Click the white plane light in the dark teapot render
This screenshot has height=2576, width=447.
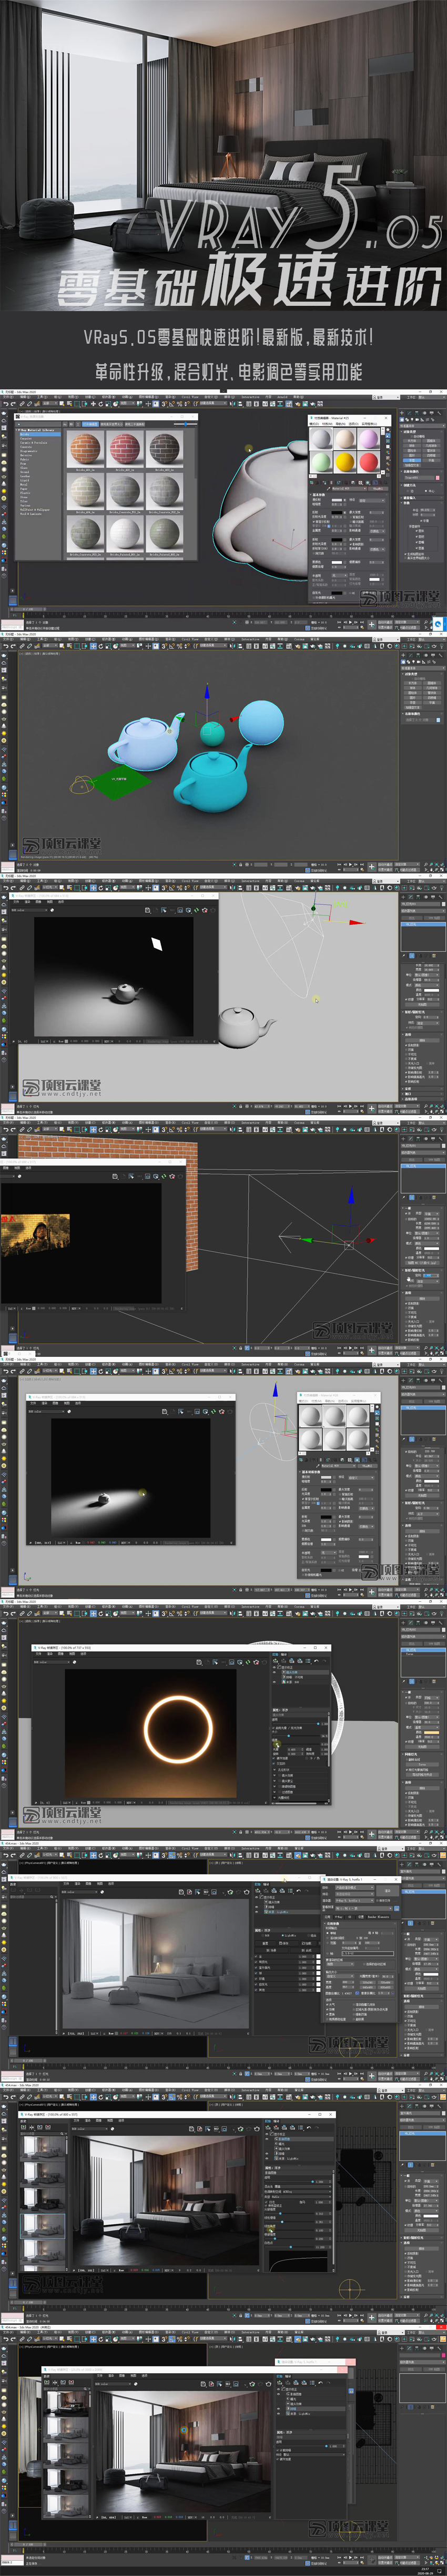coord(157,943)
